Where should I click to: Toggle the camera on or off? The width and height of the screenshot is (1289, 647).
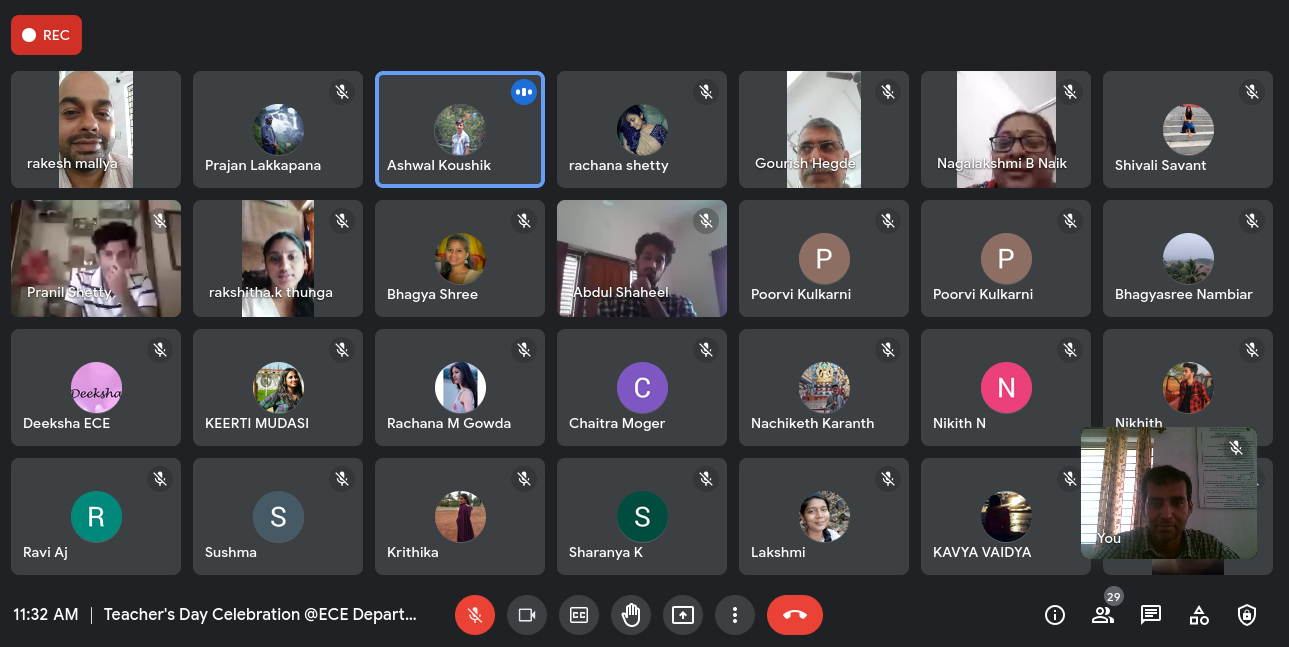click(527, 615)
